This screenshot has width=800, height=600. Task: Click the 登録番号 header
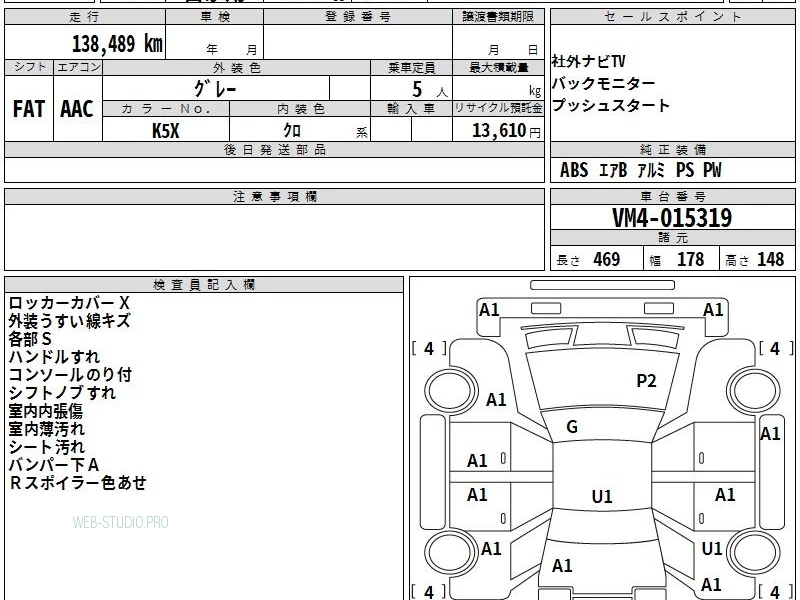coord(358,17)
